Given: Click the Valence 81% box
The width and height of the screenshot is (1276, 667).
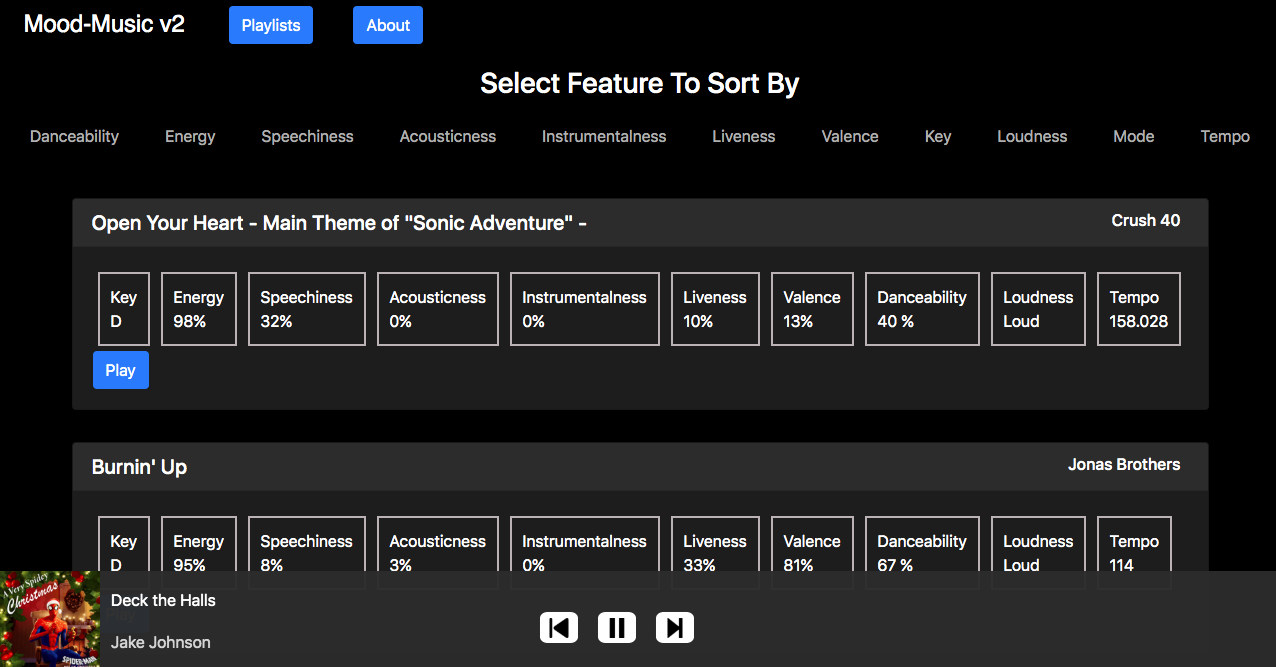Looking at the screenshot, I should [812, 544].
